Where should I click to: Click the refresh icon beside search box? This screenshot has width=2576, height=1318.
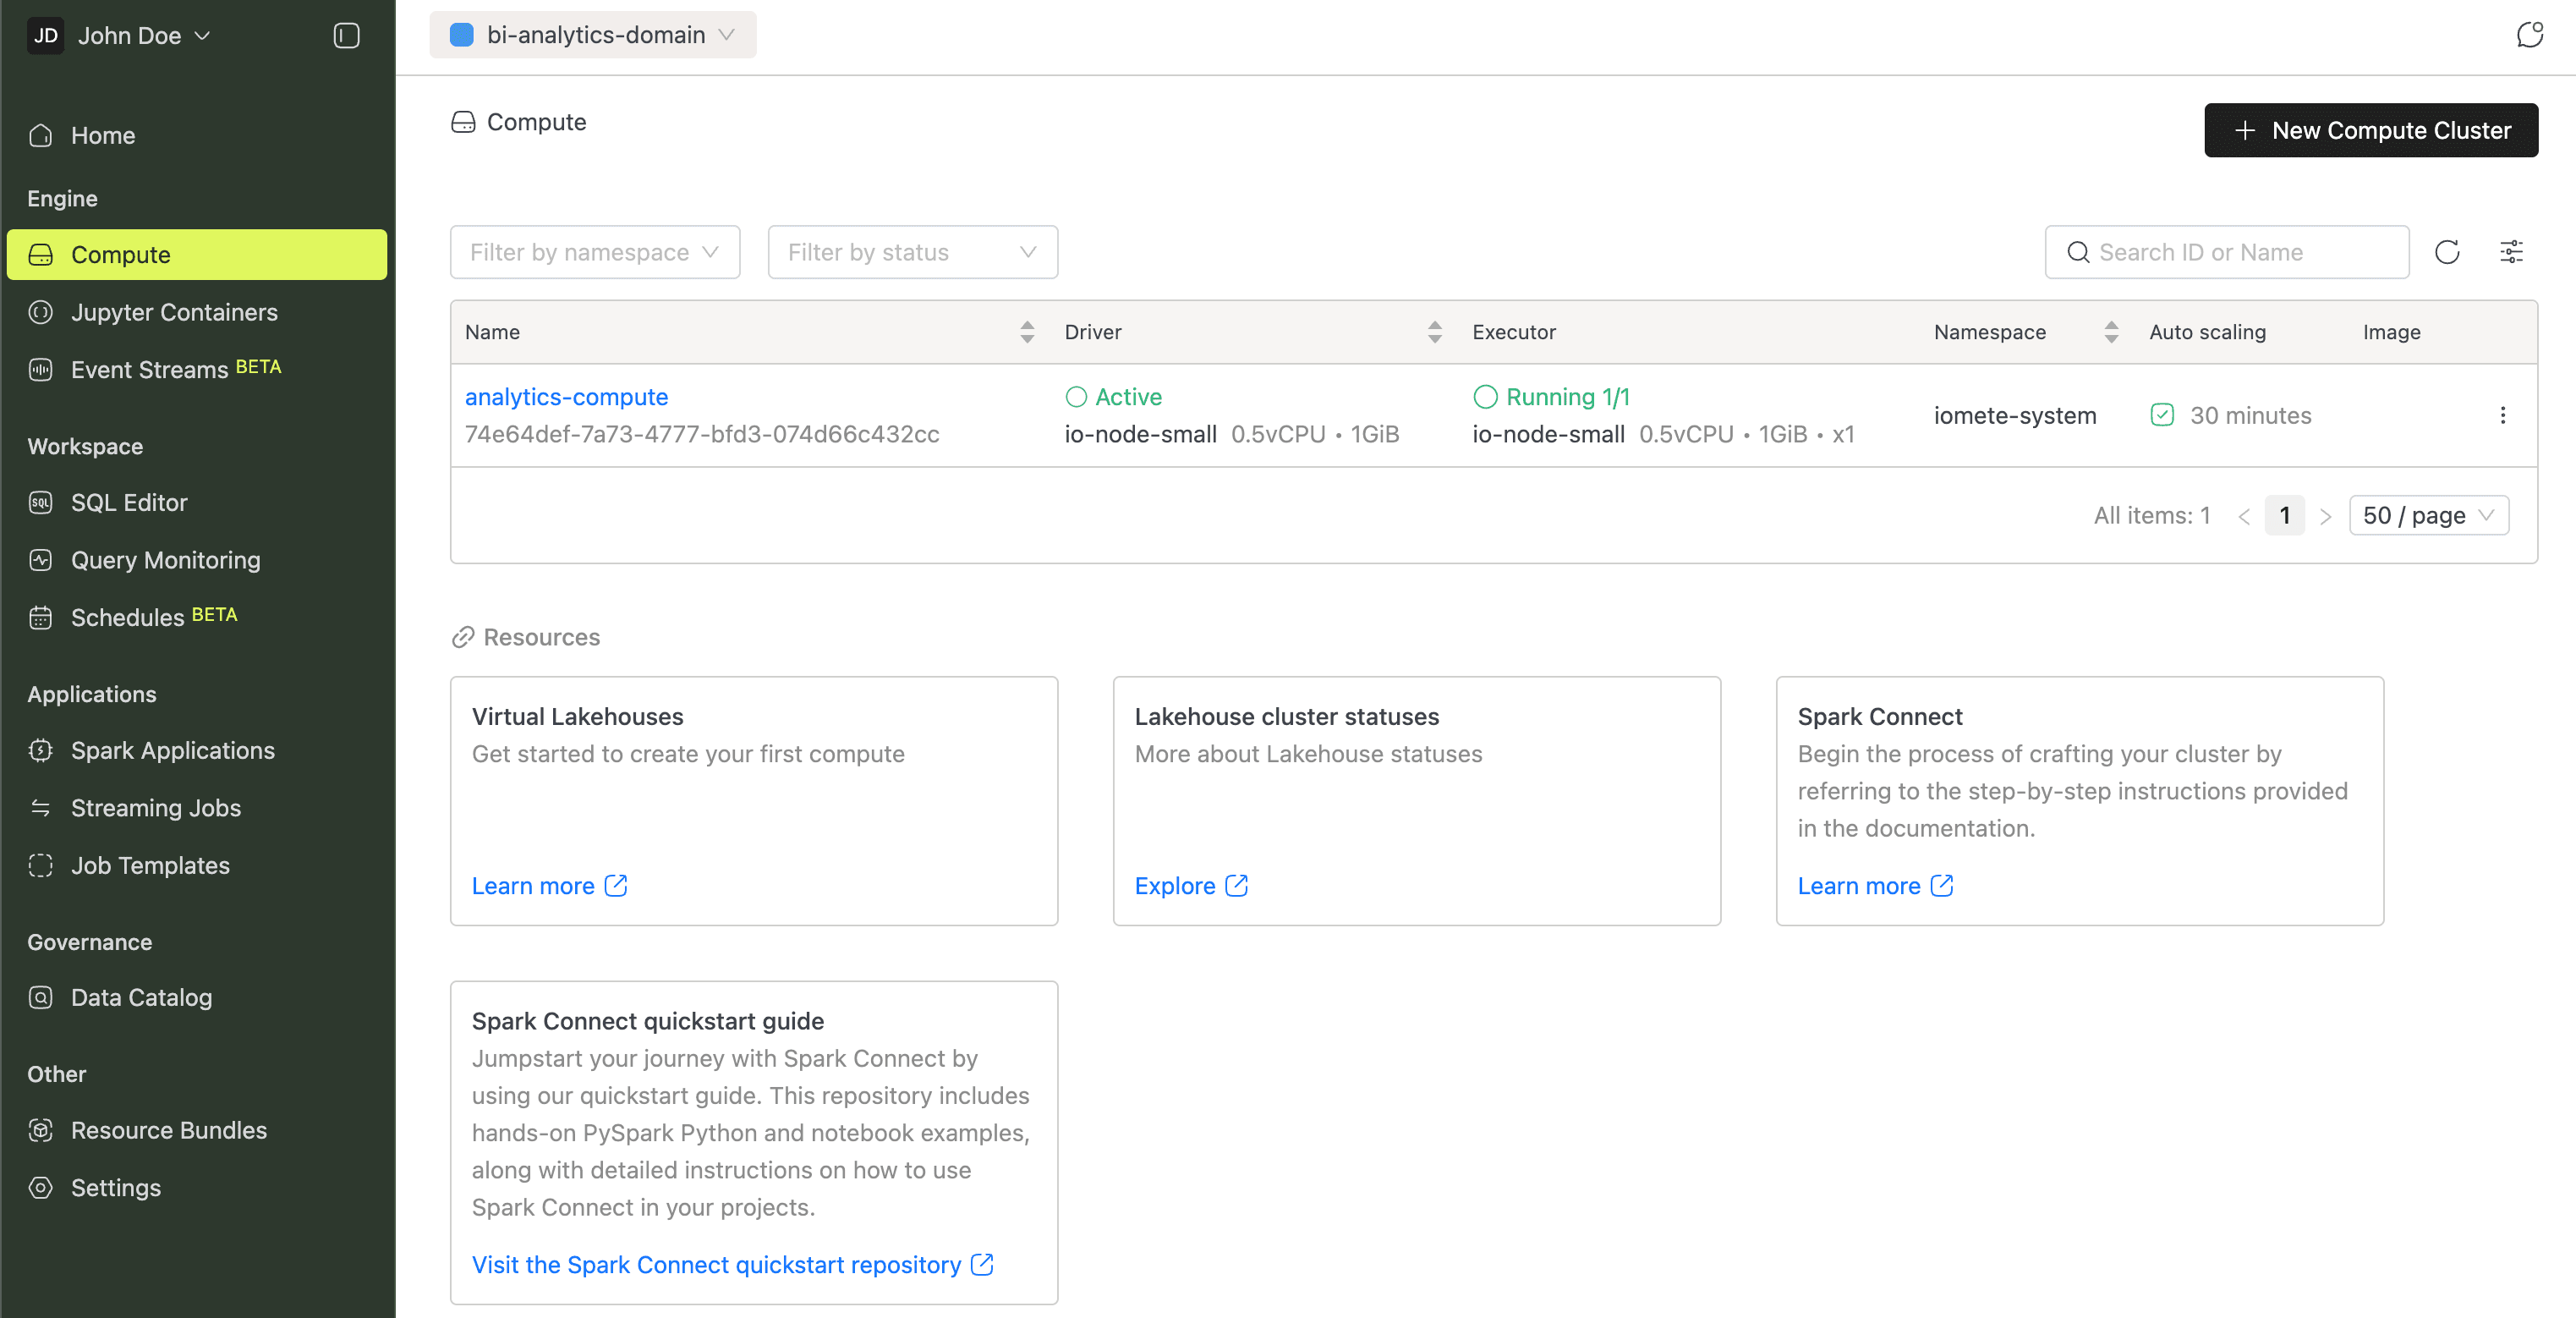click(x=2446, y=252)
